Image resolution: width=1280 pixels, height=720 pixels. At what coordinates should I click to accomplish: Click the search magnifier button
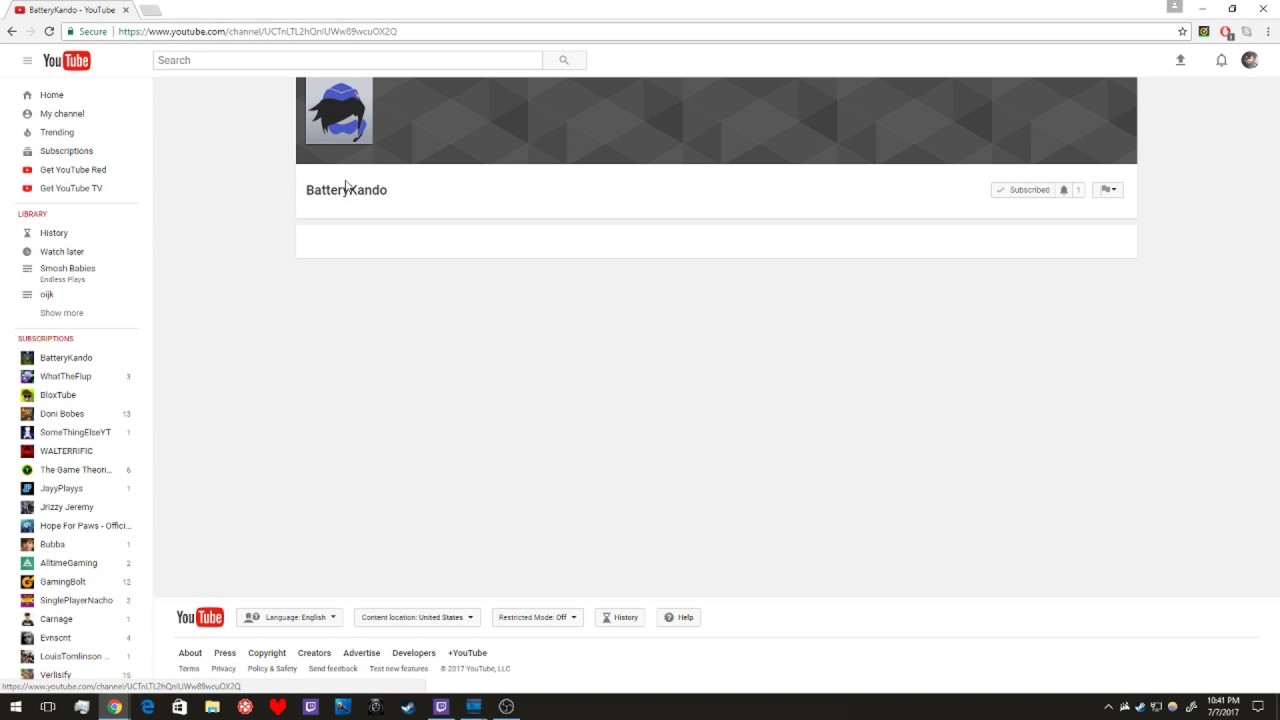(x=564, y=60)
